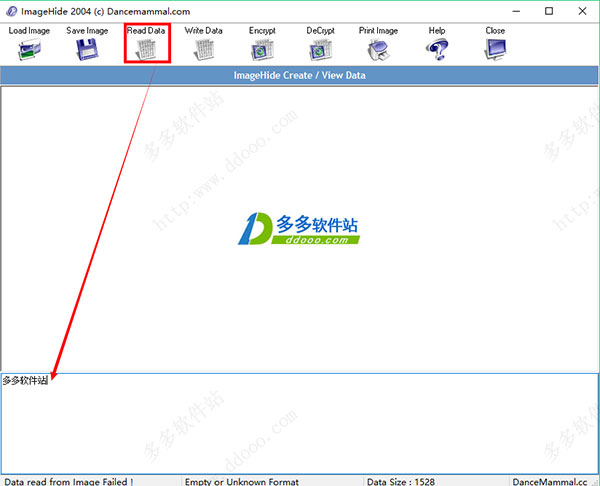Click status text 'Data read from Image Failed !'
The image size is (600, 486).
pyautogui.click(x=69, y=481)
